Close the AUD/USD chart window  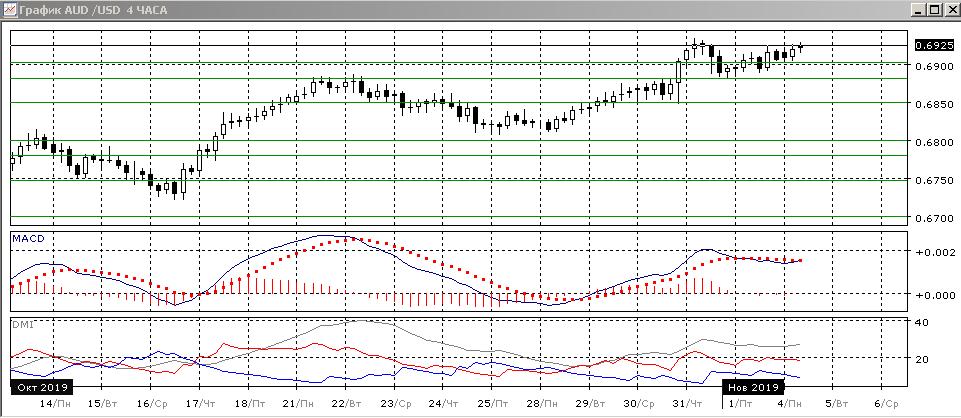click(x=951, y=9)
